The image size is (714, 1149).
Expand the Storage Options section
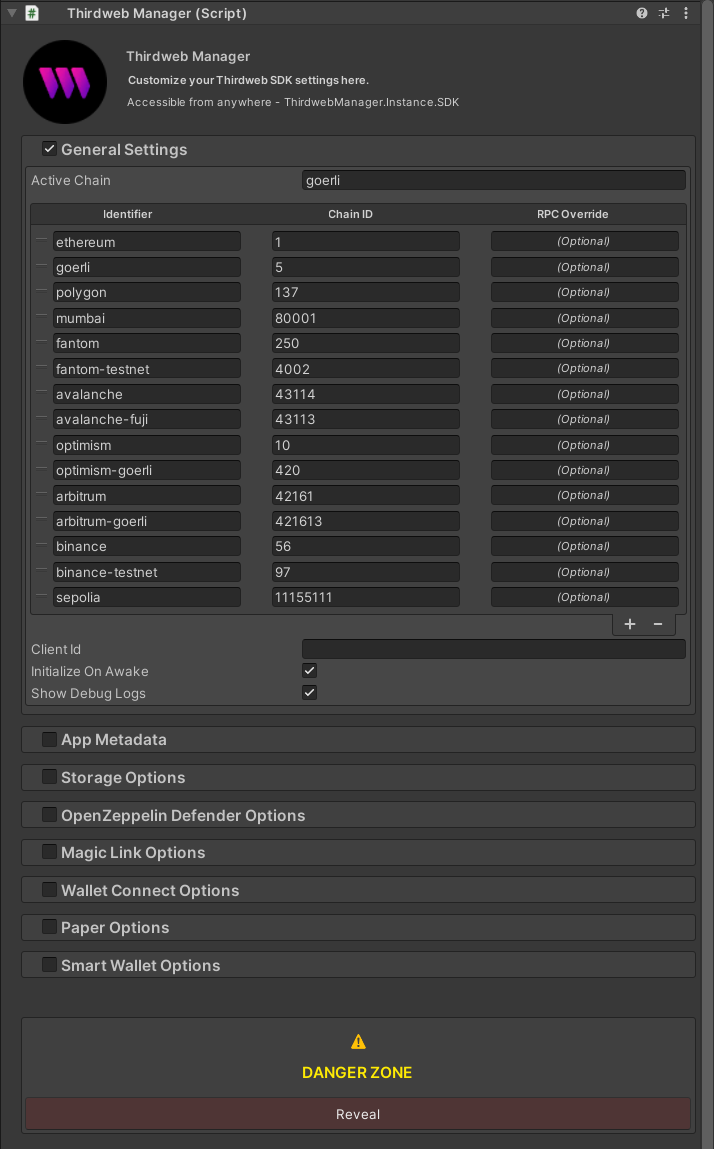coord(49,777)
